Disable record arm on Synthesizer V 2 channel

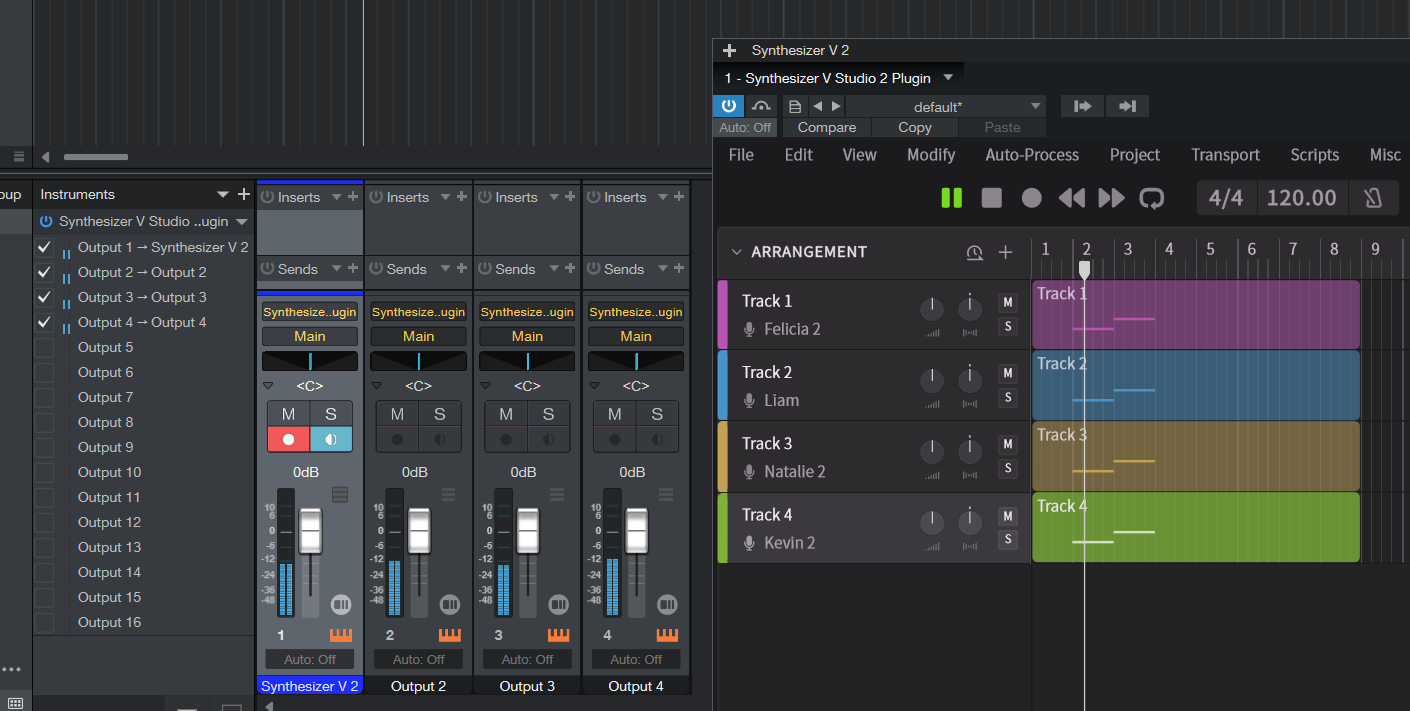[x=288, y=439]
